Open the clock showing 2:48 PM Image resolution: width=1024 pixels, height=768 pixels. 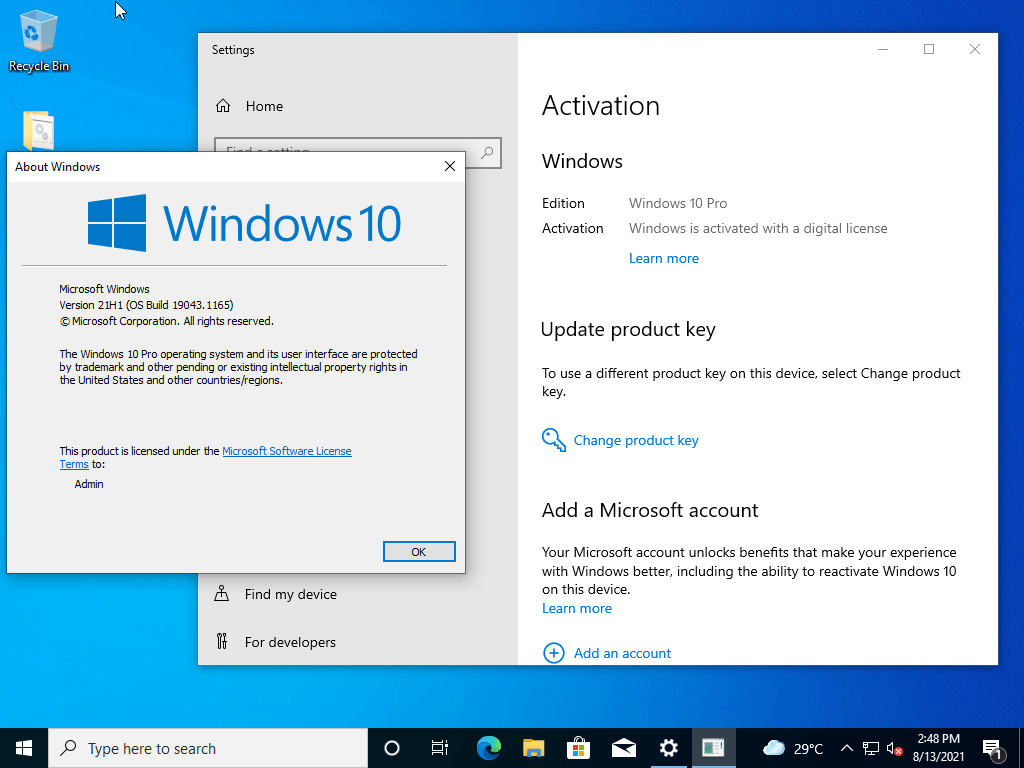tap(938, 748)
